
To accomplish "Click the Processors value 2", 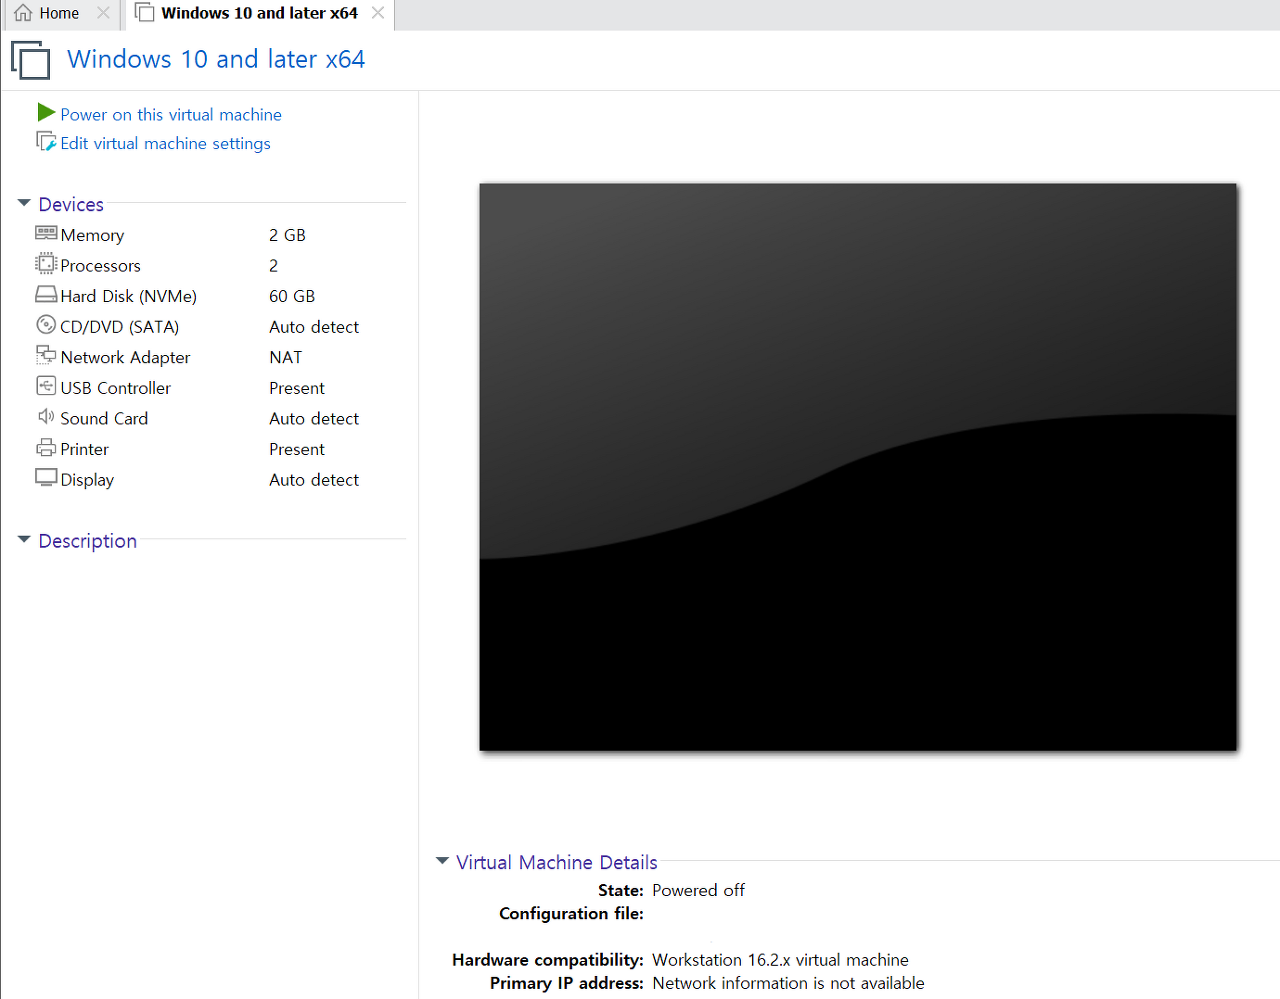I will pos(273,265).
